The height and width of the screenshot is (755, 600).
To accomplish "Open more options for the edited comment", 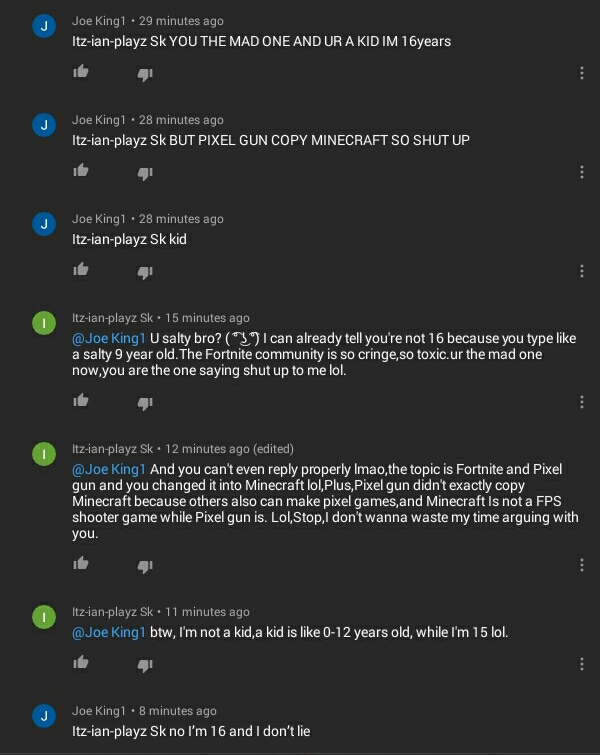I will 582,565.
